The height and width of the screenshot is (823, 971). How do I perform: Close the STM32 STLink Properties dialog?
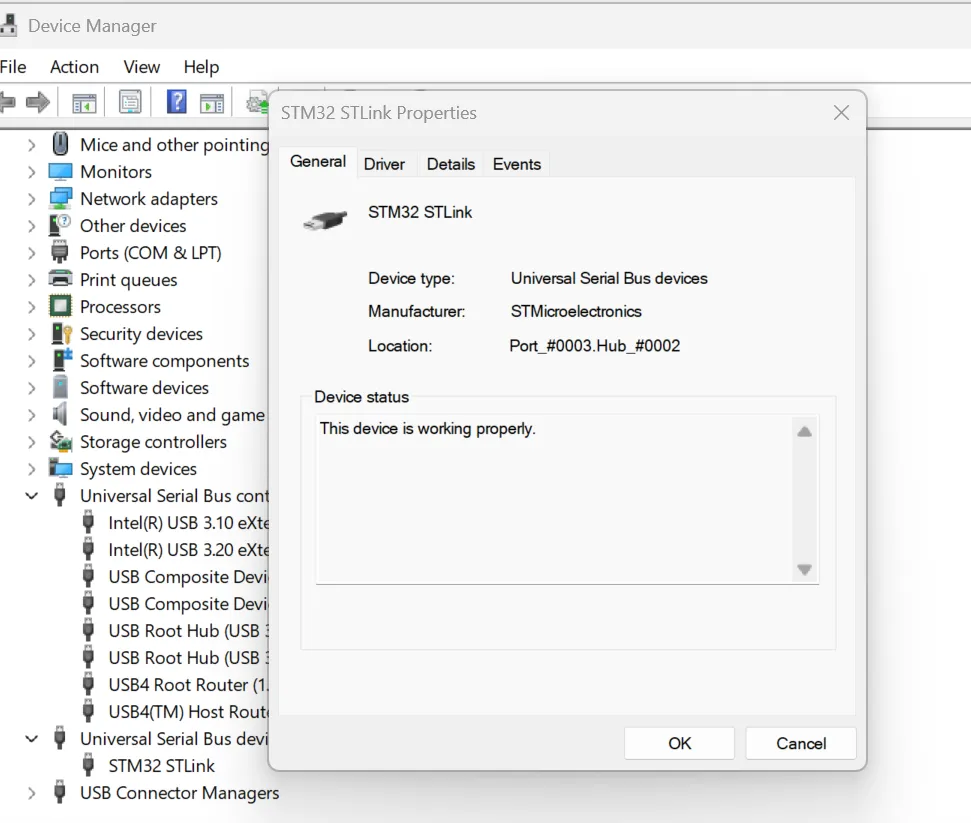pyautogui.click(x=841, y=113)
